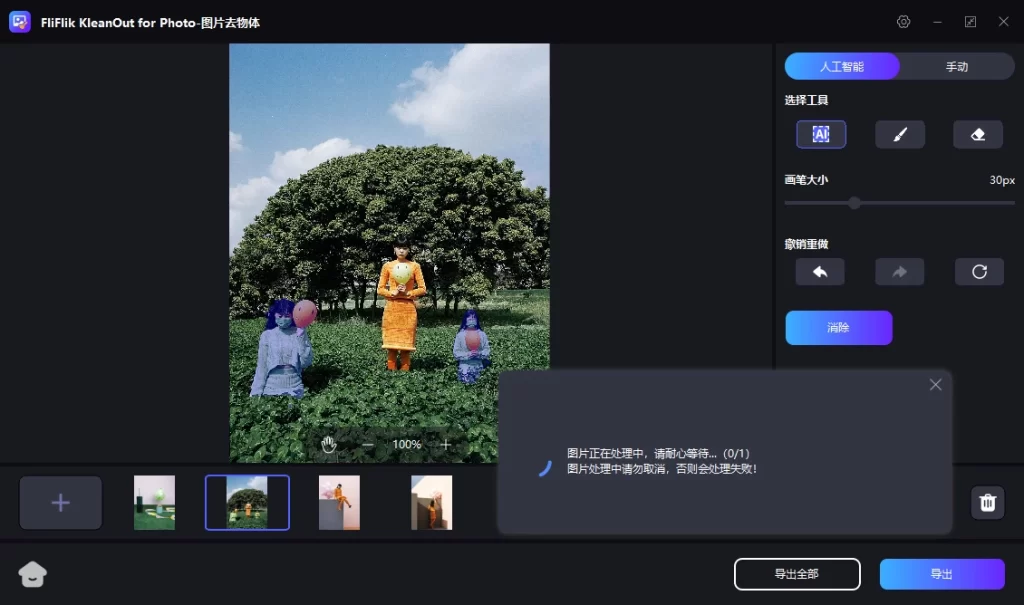The width and height of the screenshot is (1024, 605).
Task: Zoom in with the plus icon
Action: click(446, 444)
